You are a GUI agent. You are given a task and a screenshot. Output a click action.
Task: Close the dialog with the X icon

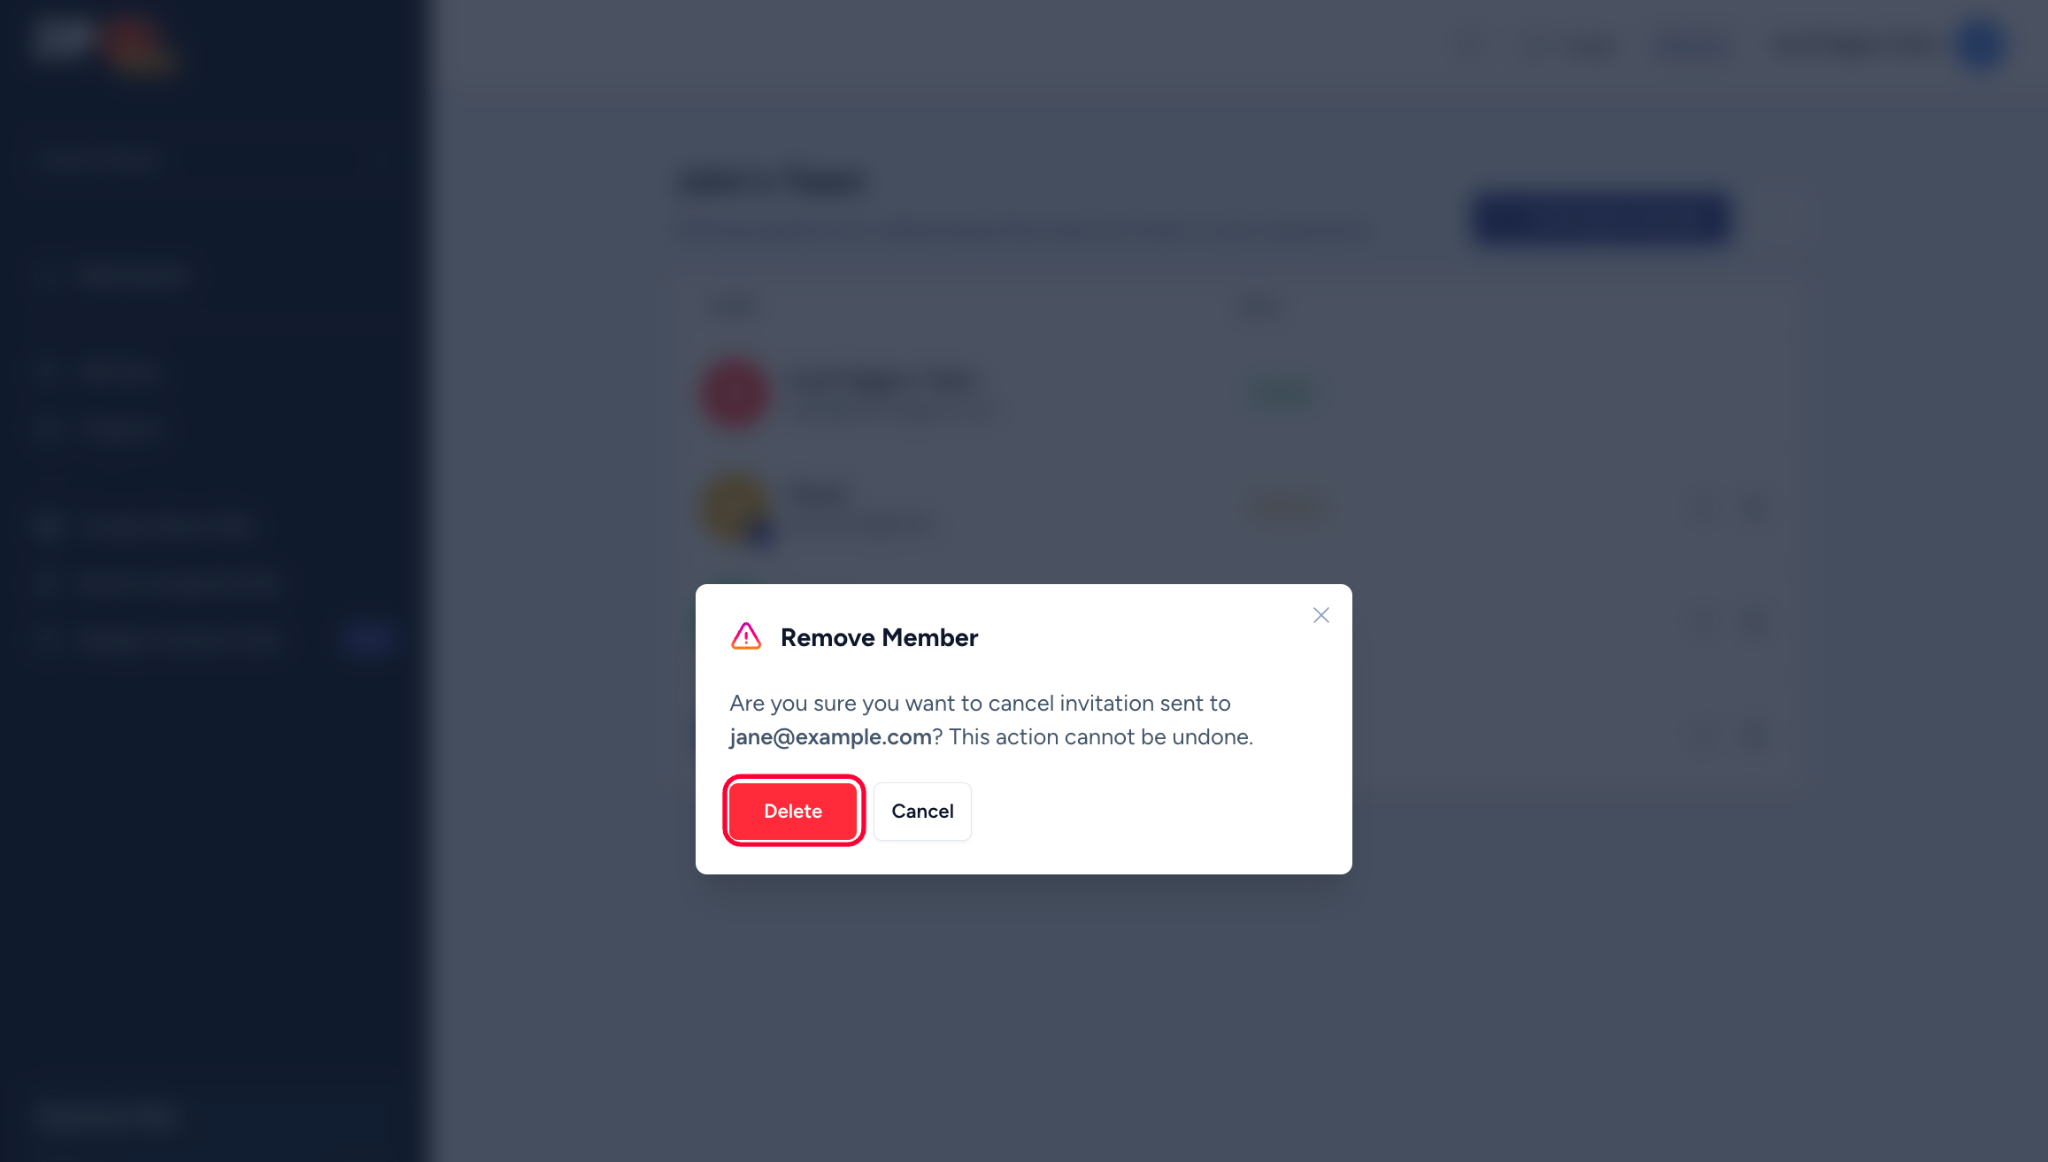(x=1321, y=615)
